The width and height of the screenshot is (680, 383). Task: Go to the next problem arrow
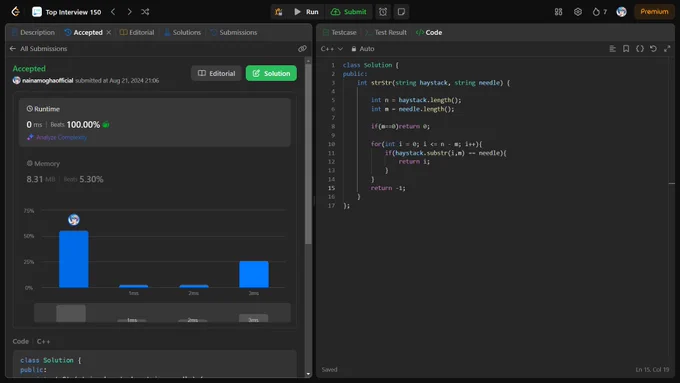[129, 12]
